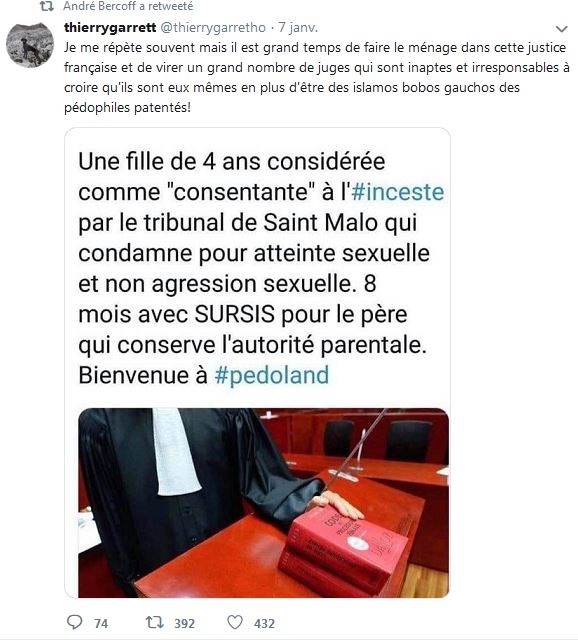Open the courtroom photo with red books

(263, 503)
